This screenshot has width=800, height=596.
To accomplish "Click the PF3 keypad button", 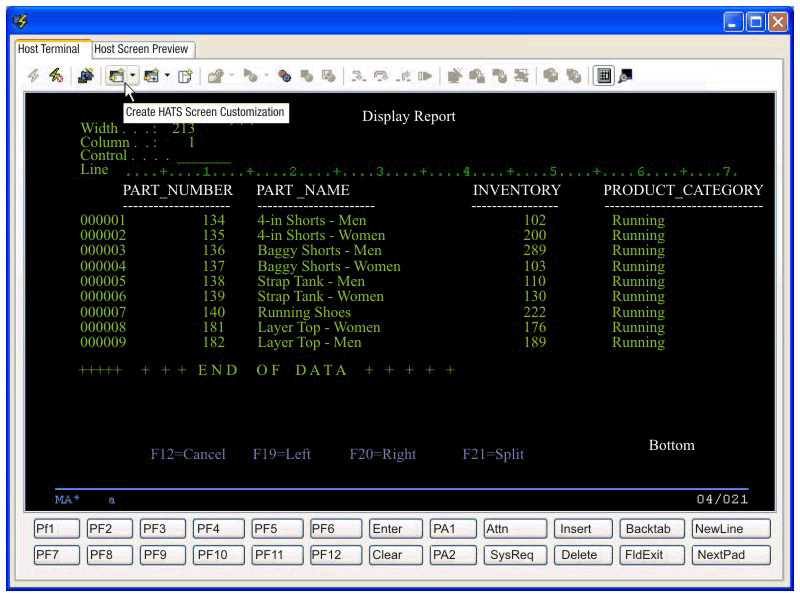I will click(163, 529).
